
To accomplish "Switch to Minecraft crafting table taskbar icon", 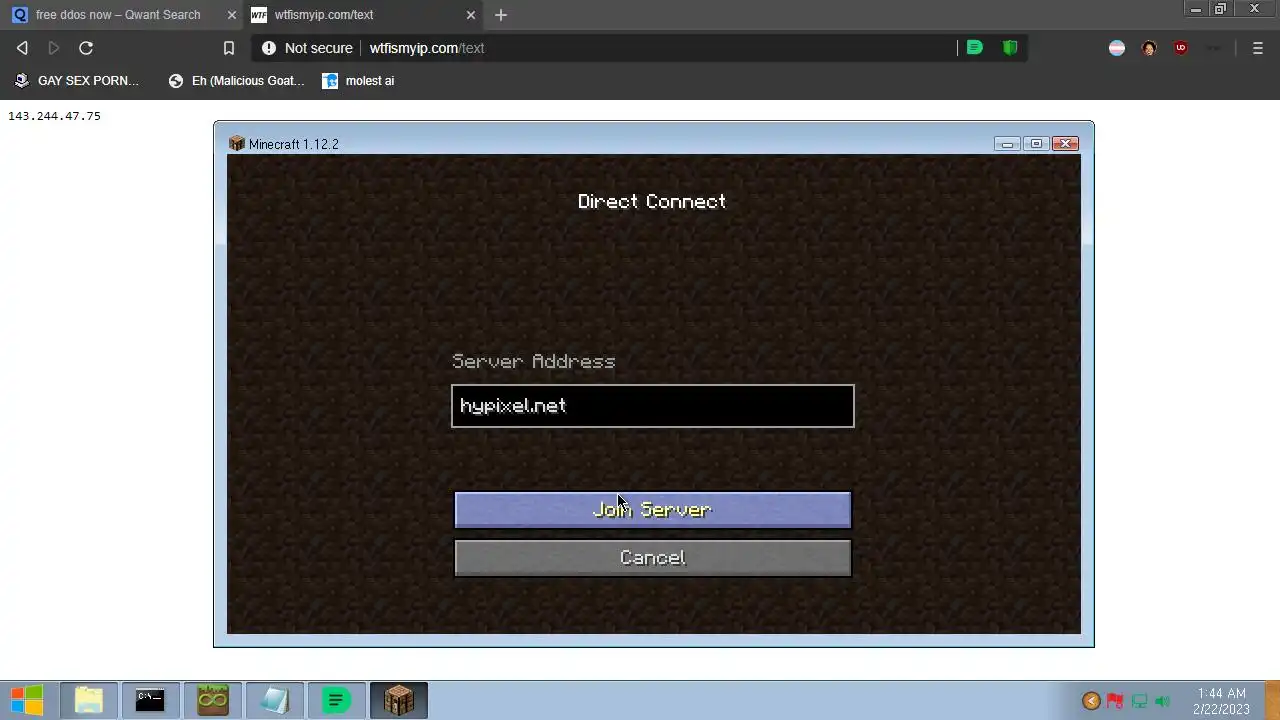I will coord(399,701).
